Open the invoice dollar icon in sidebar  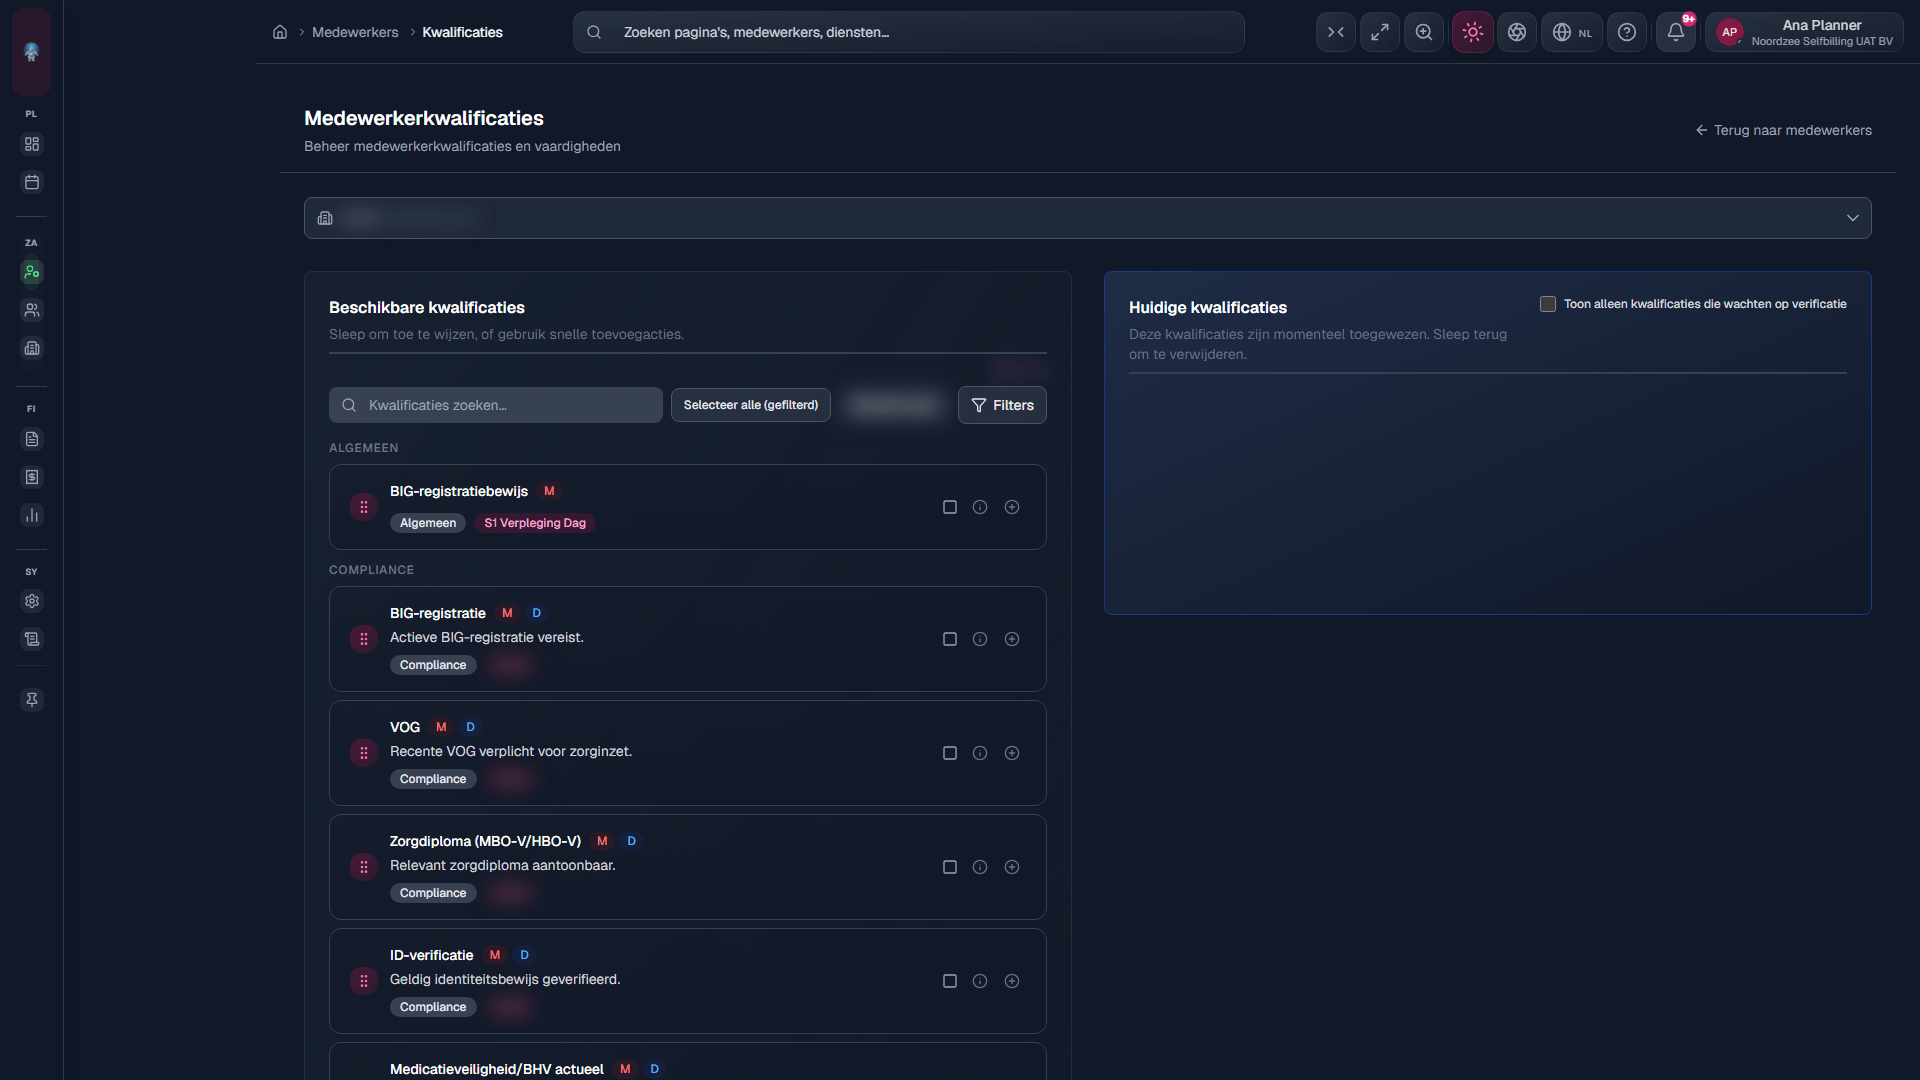click(x=32, y=477)
